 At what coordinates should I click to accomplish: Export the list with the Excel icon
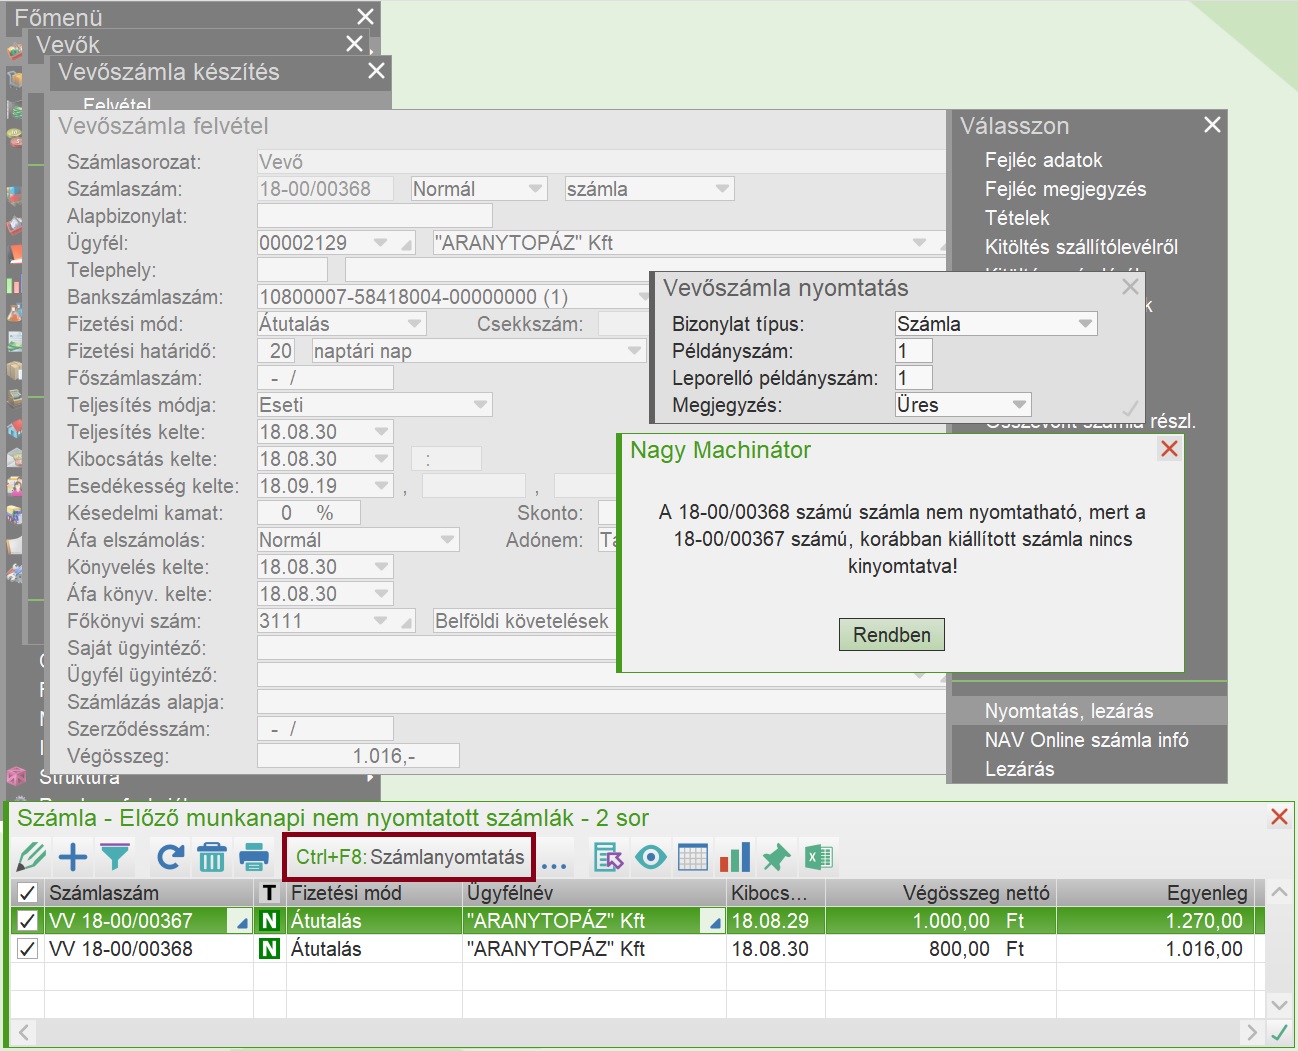(x=819, y=857)
